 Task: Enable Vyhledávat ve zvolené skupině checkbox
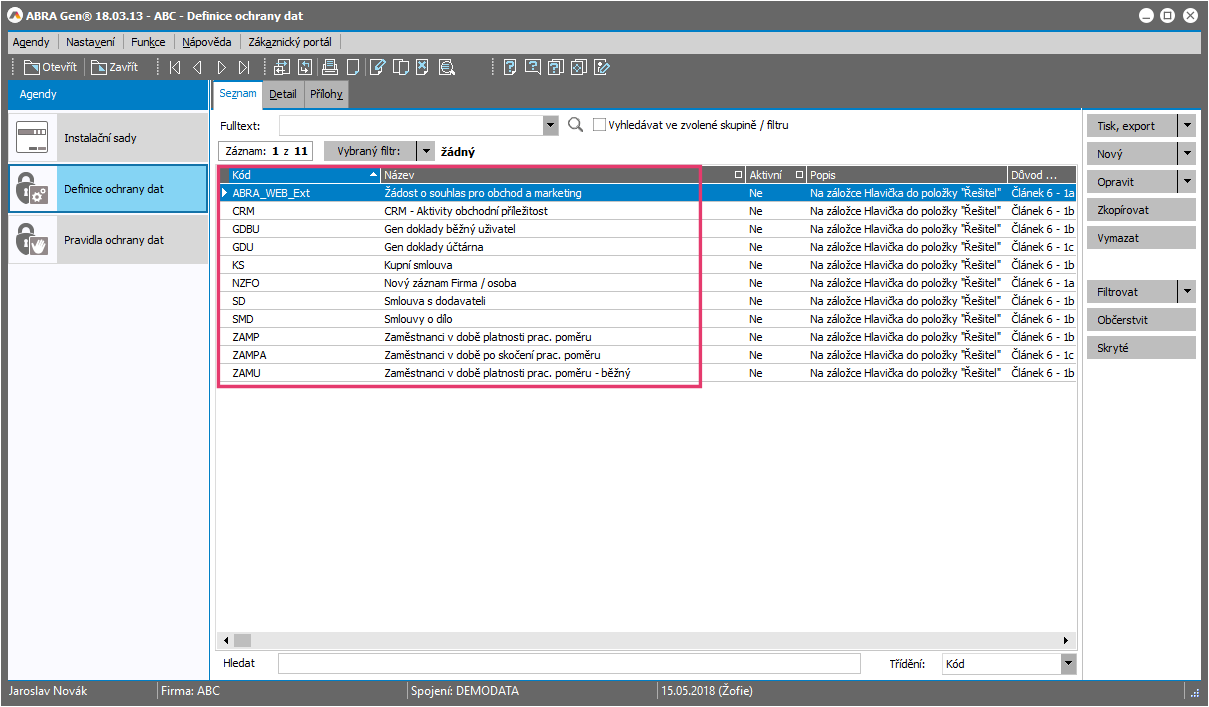(600, 125)
